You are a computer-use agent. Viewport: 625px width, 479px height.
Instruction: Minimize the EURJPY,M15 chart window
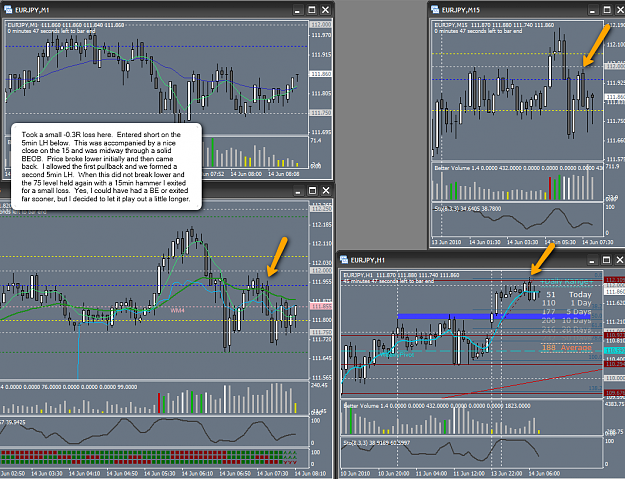coord(592,10)
